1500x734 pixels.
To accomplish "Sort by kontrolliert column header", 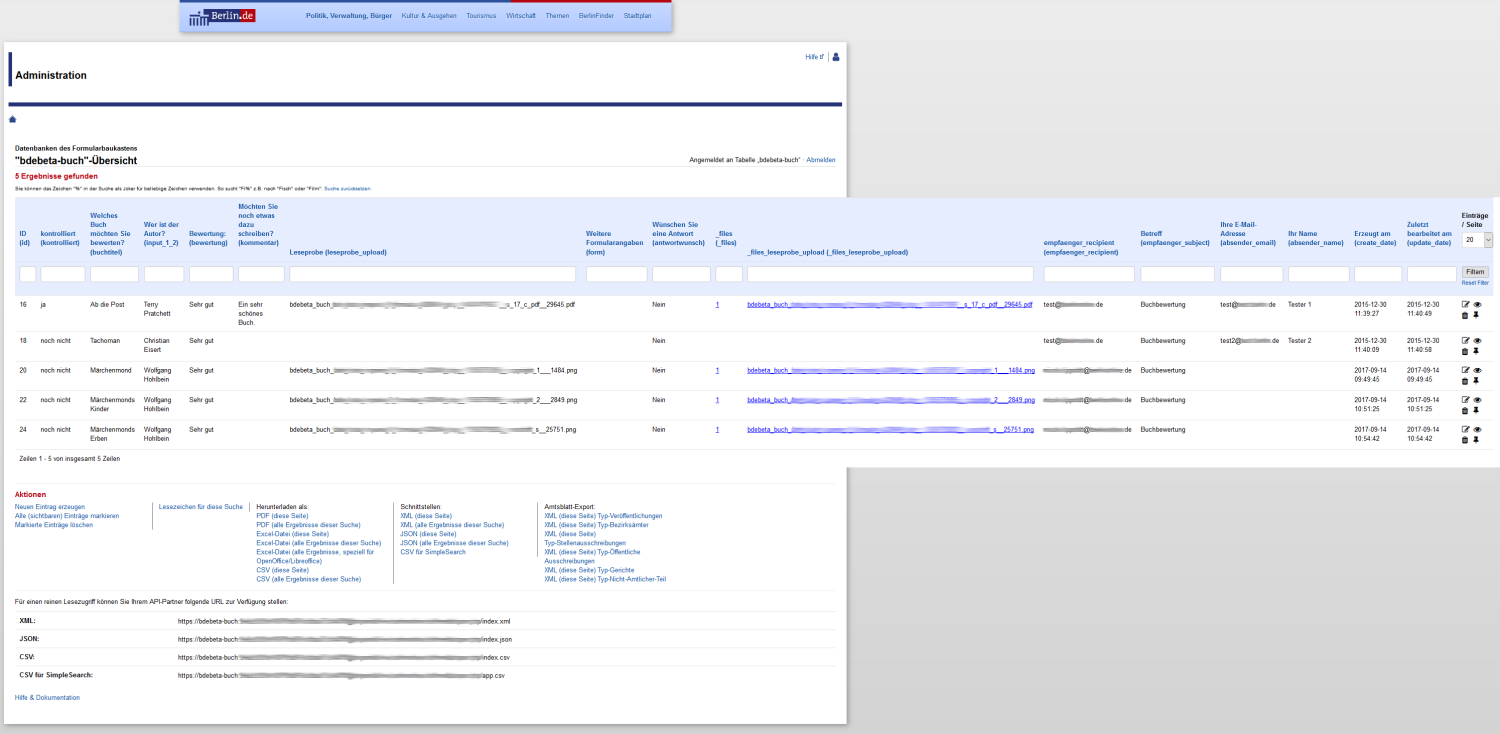I will coord(62,238).
